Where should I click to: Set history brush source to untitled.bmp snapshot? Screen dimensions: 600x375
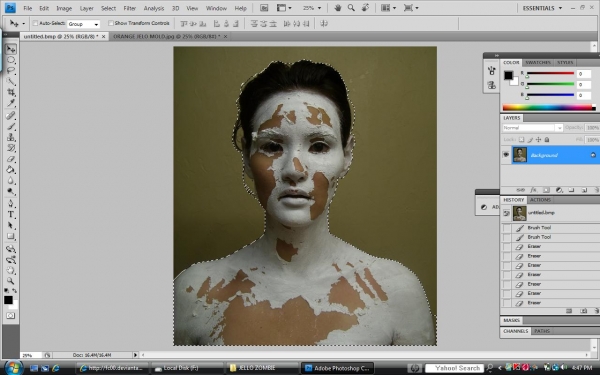[506, 213]
